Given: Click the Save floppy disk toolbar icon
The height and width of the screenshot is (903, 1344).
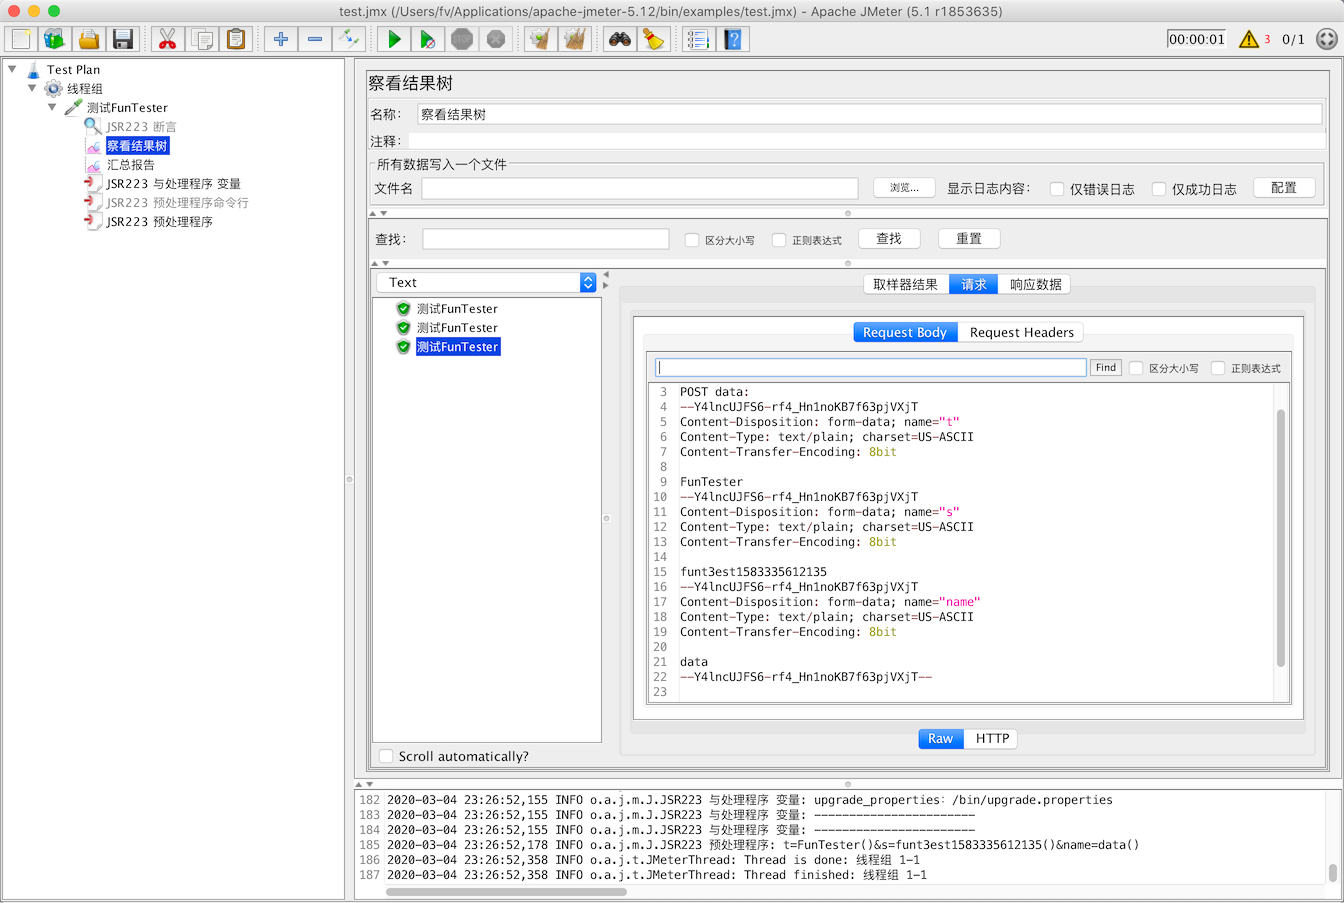Looking at the screenshot, I should tap(123, 39).
